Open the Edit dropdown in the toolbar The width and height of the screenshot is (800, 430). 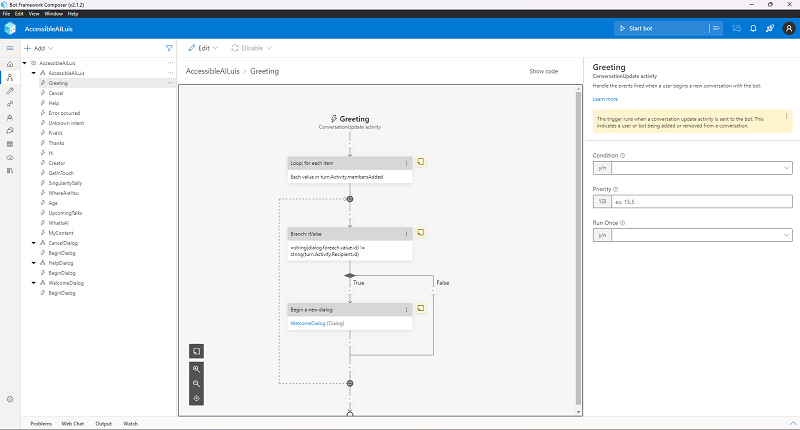pos(203,48)
